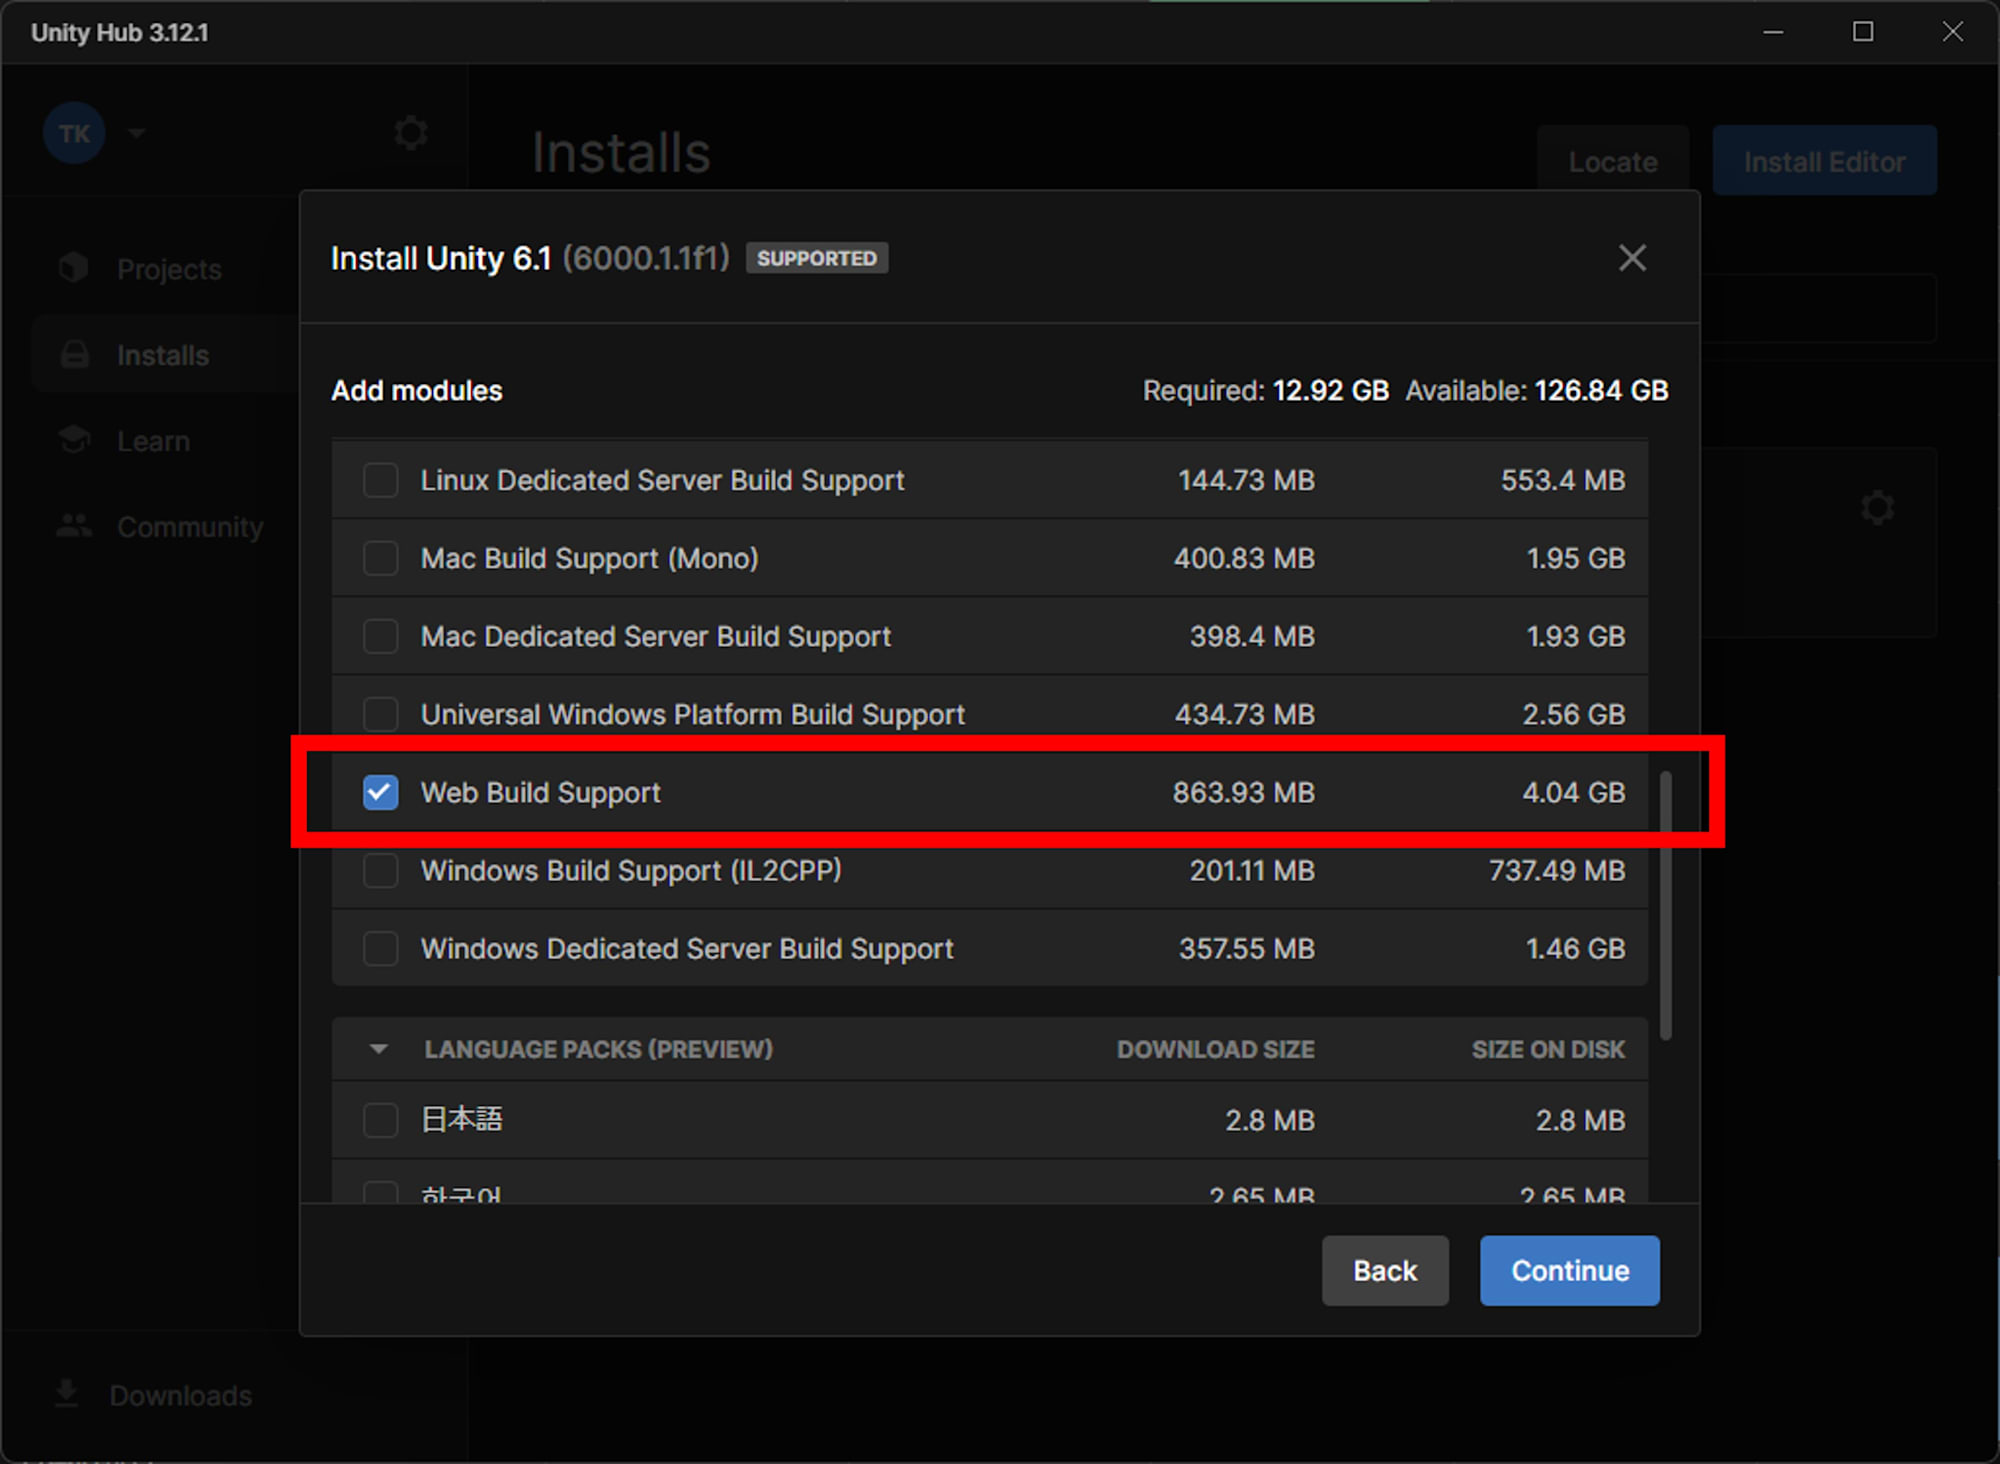Click the Install Editor button
This screenshot has height=1464, width=2000.
tap(1824, 161)
